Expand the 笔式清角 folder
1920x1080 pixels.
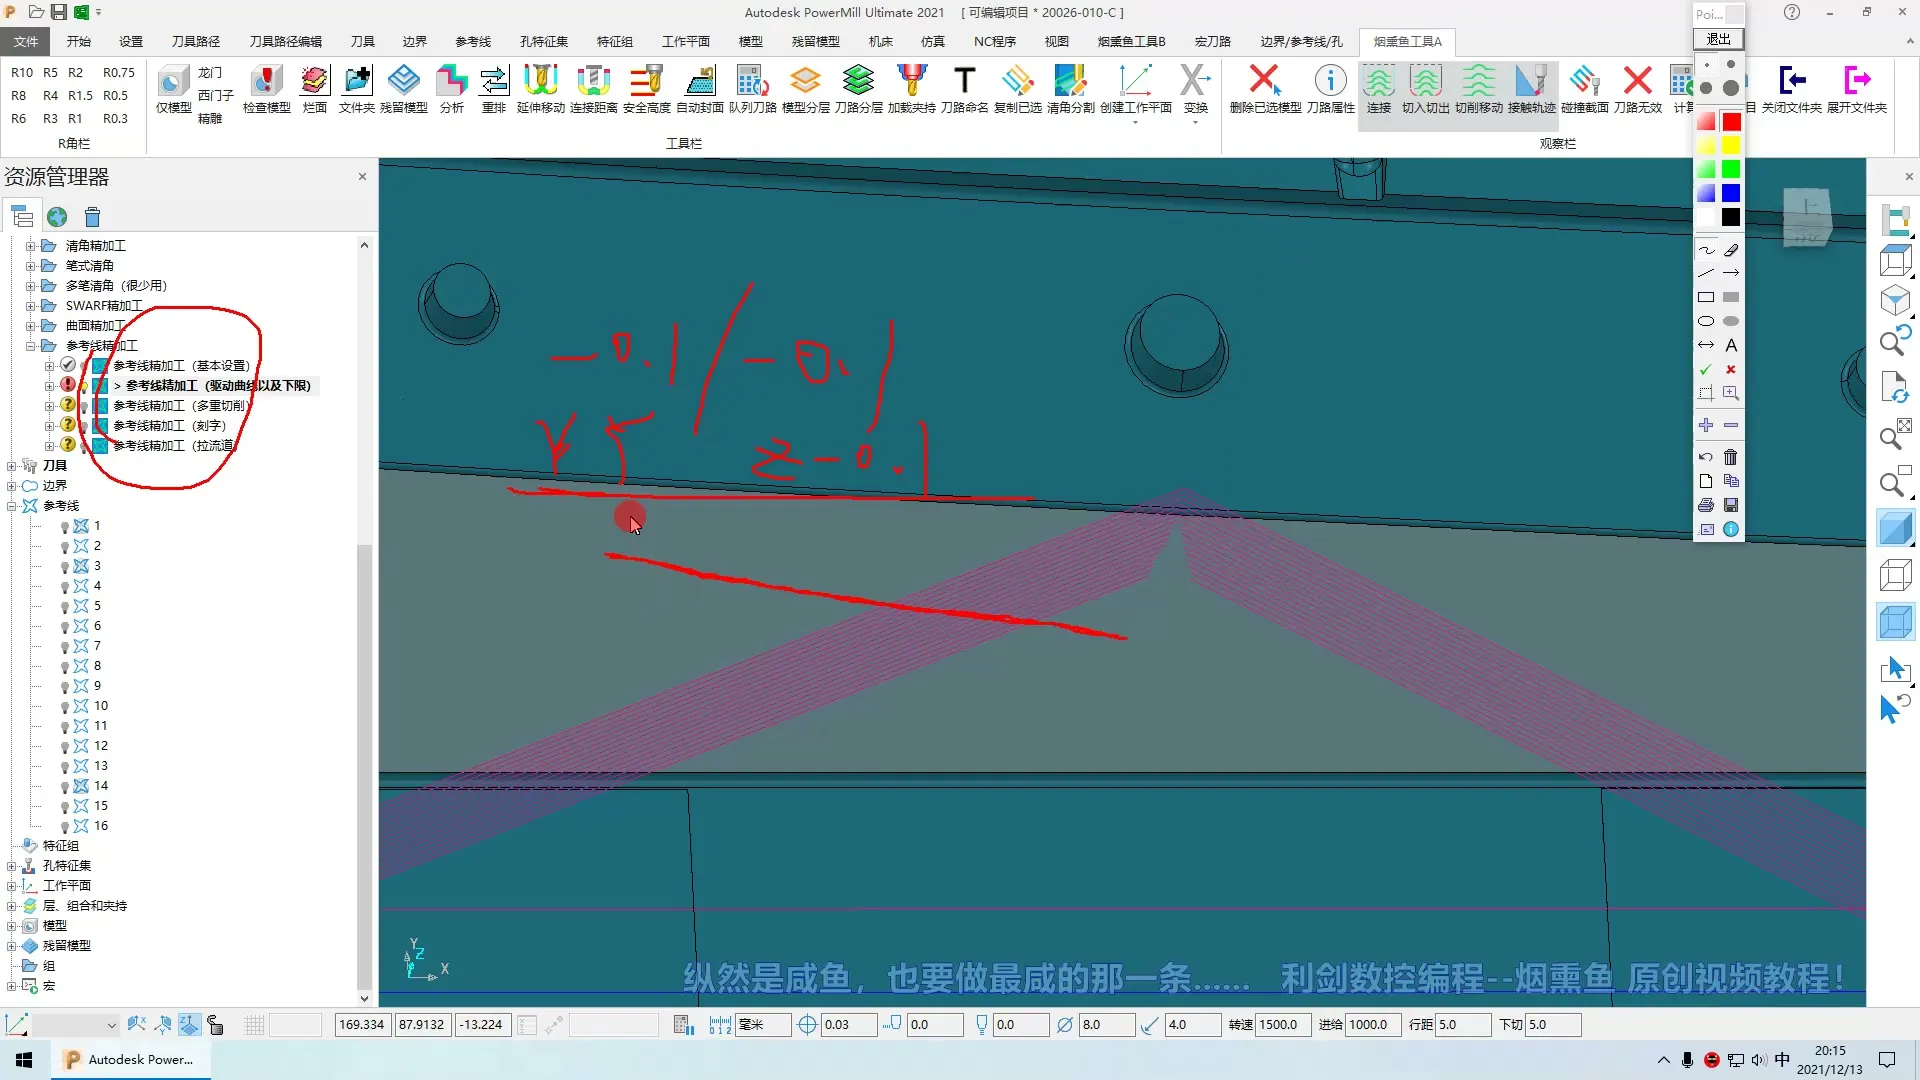click(30, 266)
